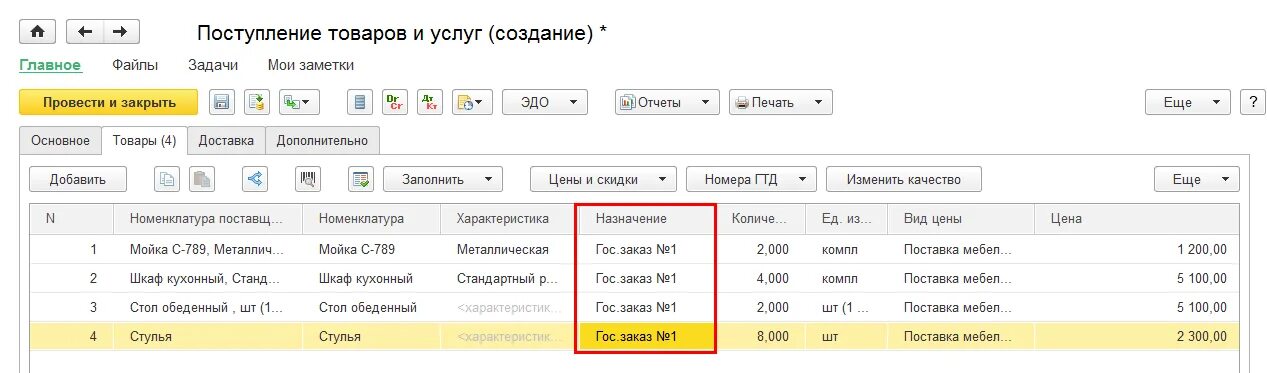This screenshot has height=373, width=1267.
Task: Click printer icon on Печать button
Action: point(741,102)
